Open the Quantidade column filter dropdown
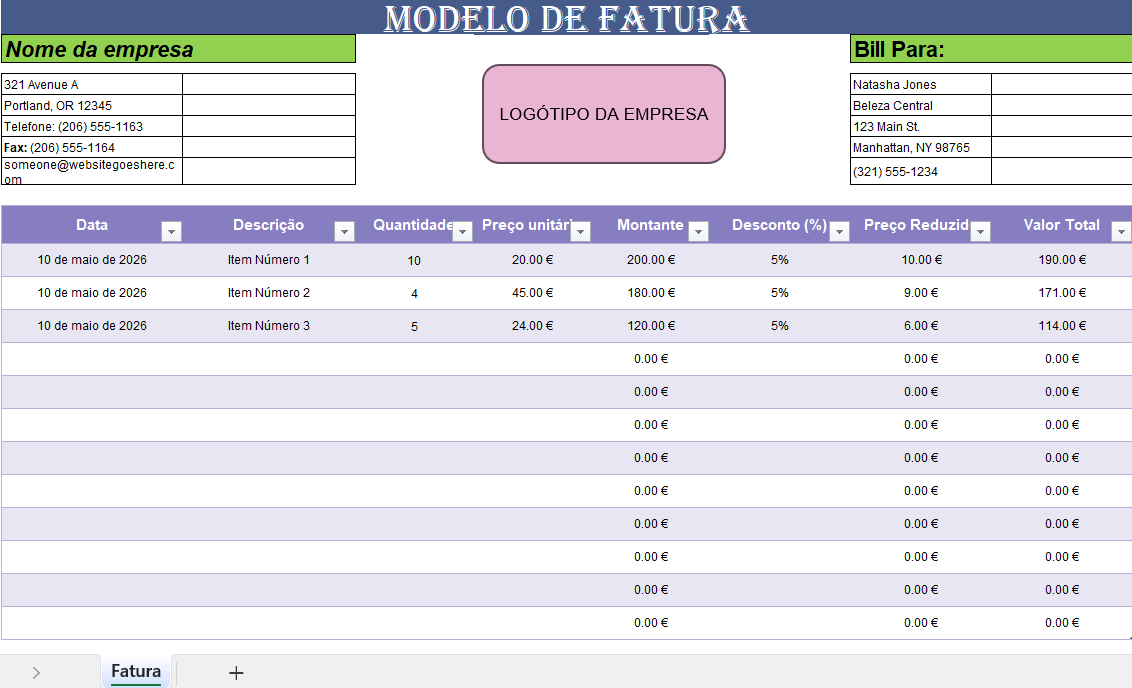The width and height of the screenshot is (1132, 688). [462, 230]
